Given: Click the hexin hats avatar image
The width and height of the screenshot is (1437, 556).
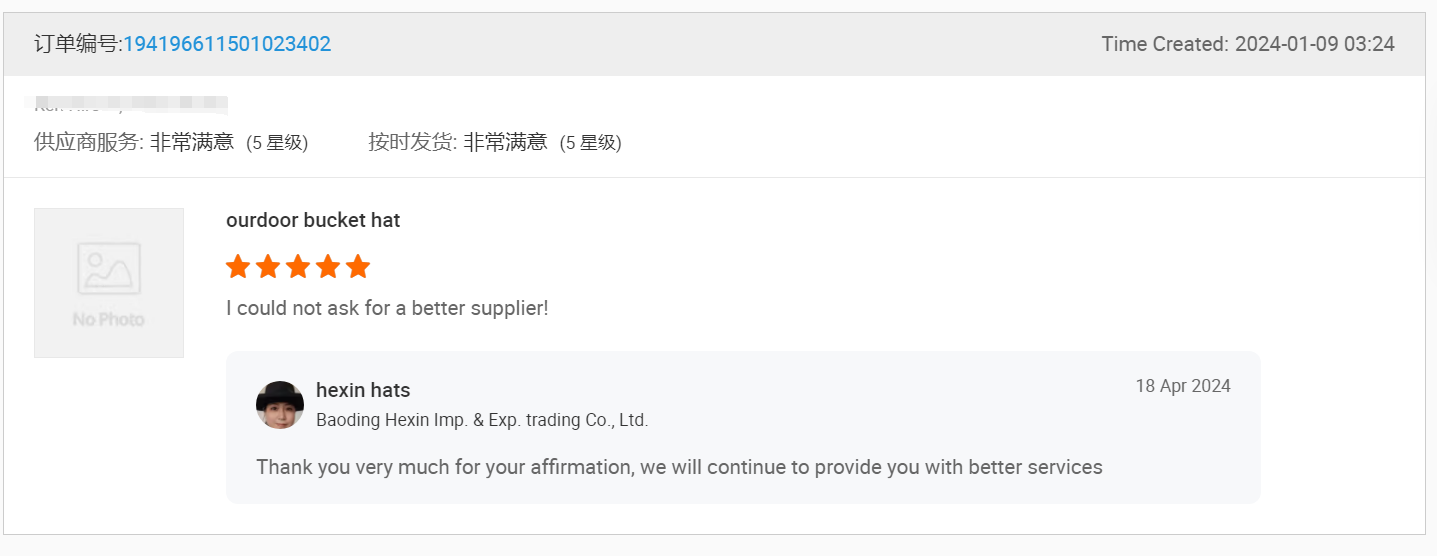Looking at the screenshot, I should coord(280,405).
